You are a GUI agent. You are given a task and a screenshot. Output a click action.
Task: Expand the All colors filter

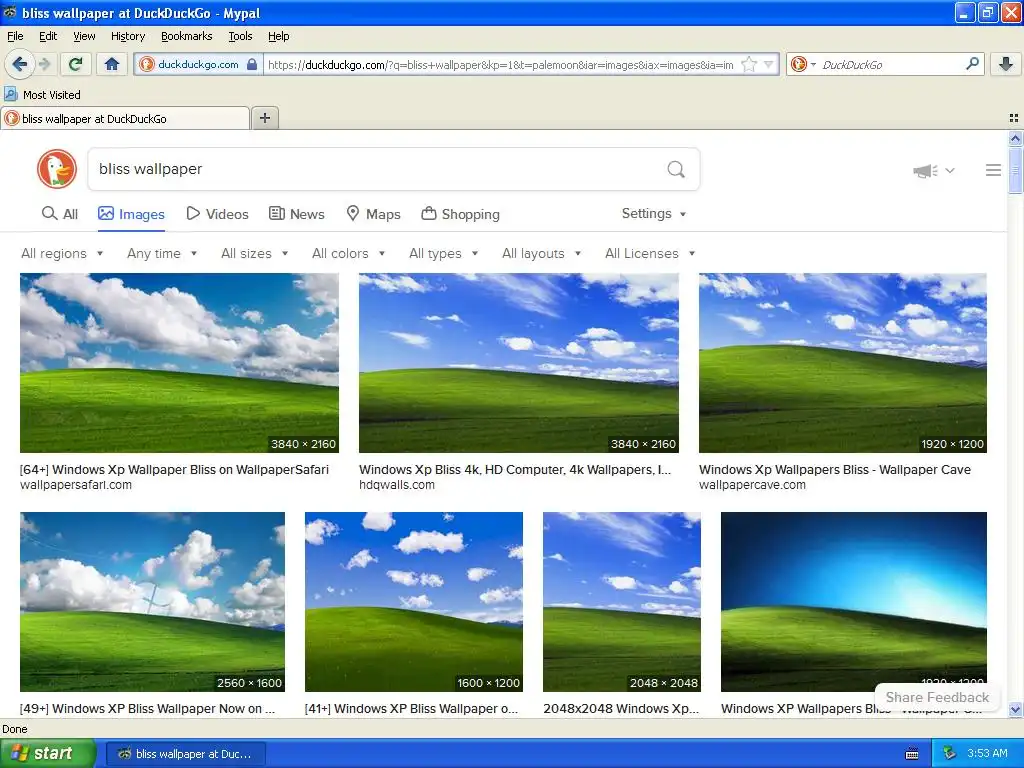pyautogui.click(x=348, y=253)
